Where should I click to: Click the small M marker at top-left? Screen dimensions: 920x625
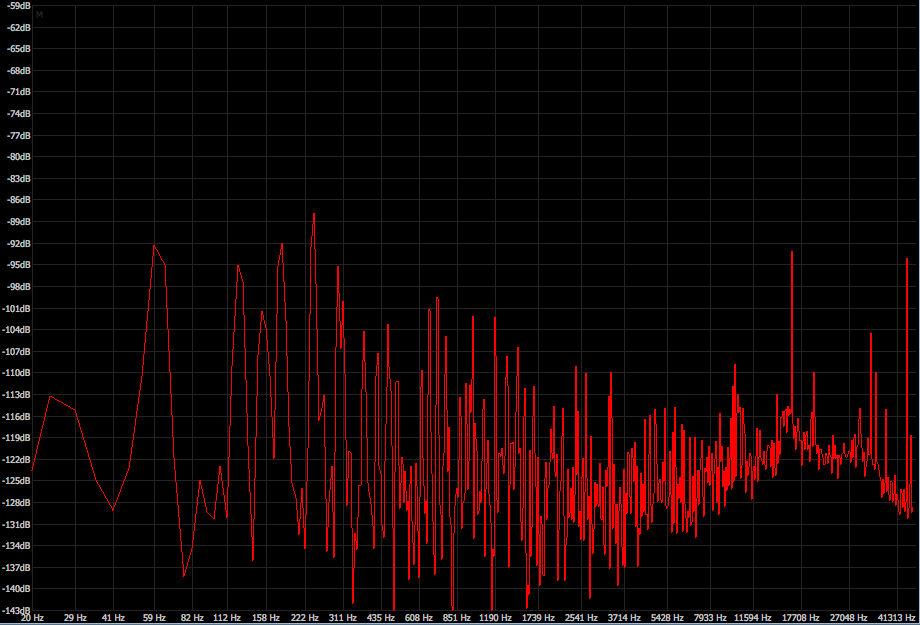coord(39,15)
